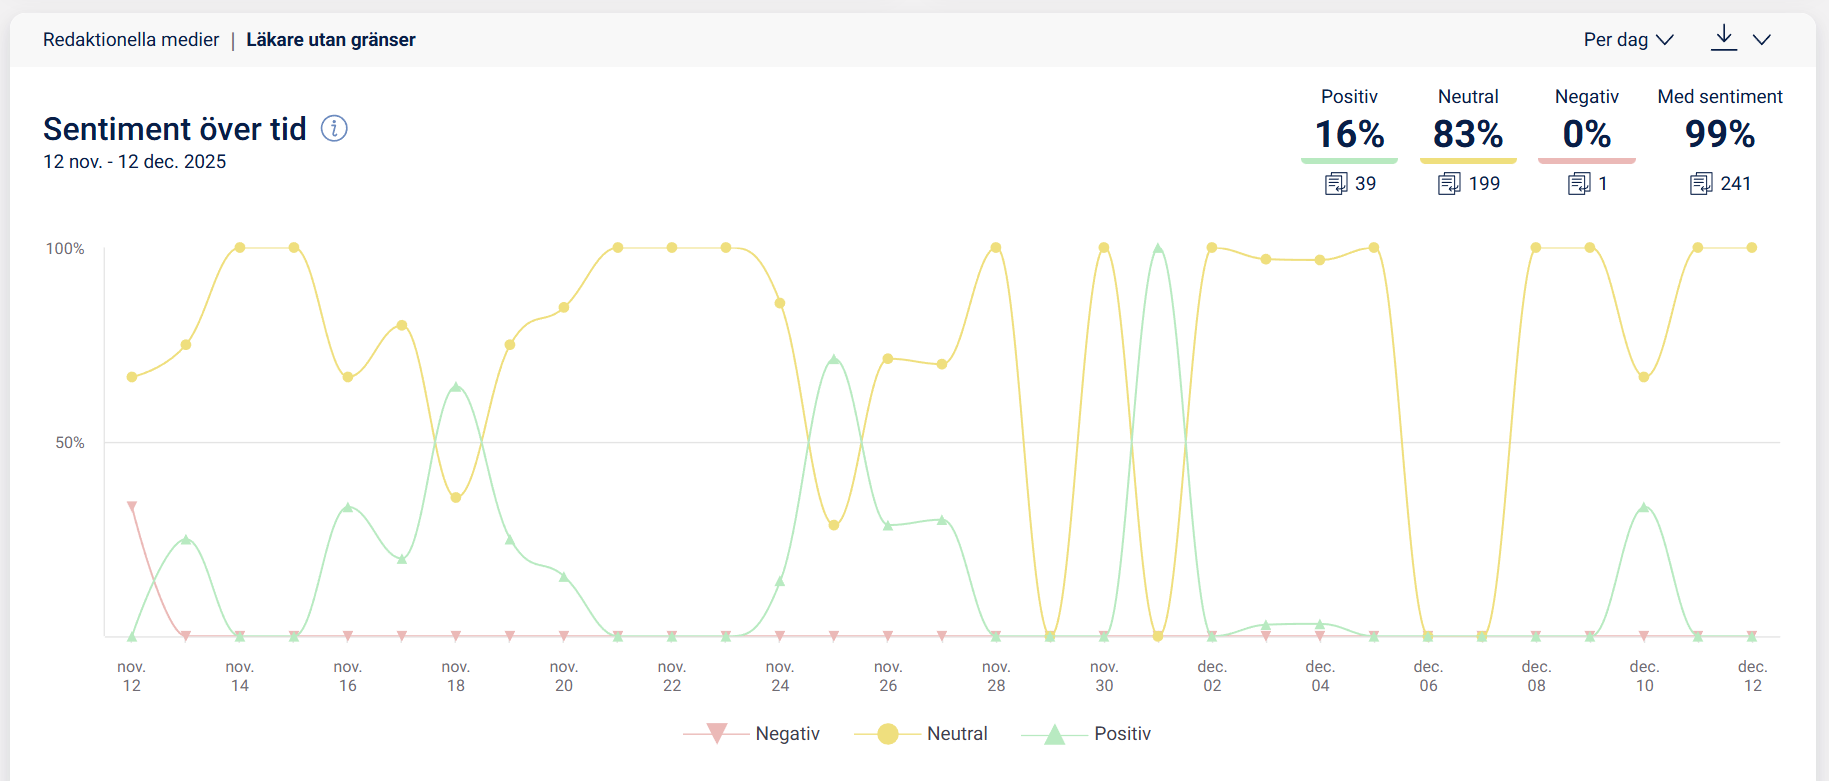Select the Läkare utan gränser breadcrumb
The height and width of the screenshot is (781, 1829).
(x=331, y=40)
